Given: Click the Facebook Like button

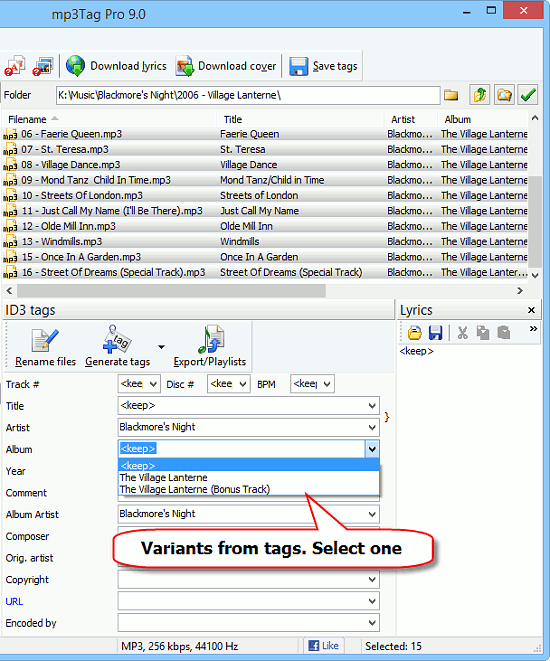Looking at the screenshot, I should pos(324,646).
